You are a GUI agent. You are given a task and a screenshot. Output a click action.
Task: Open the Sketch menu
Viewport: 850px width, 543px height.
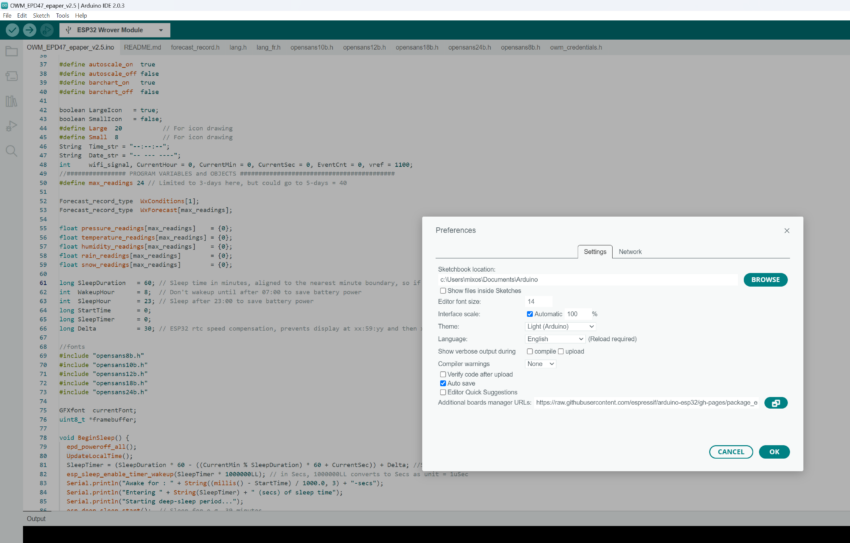coord(40,16)
